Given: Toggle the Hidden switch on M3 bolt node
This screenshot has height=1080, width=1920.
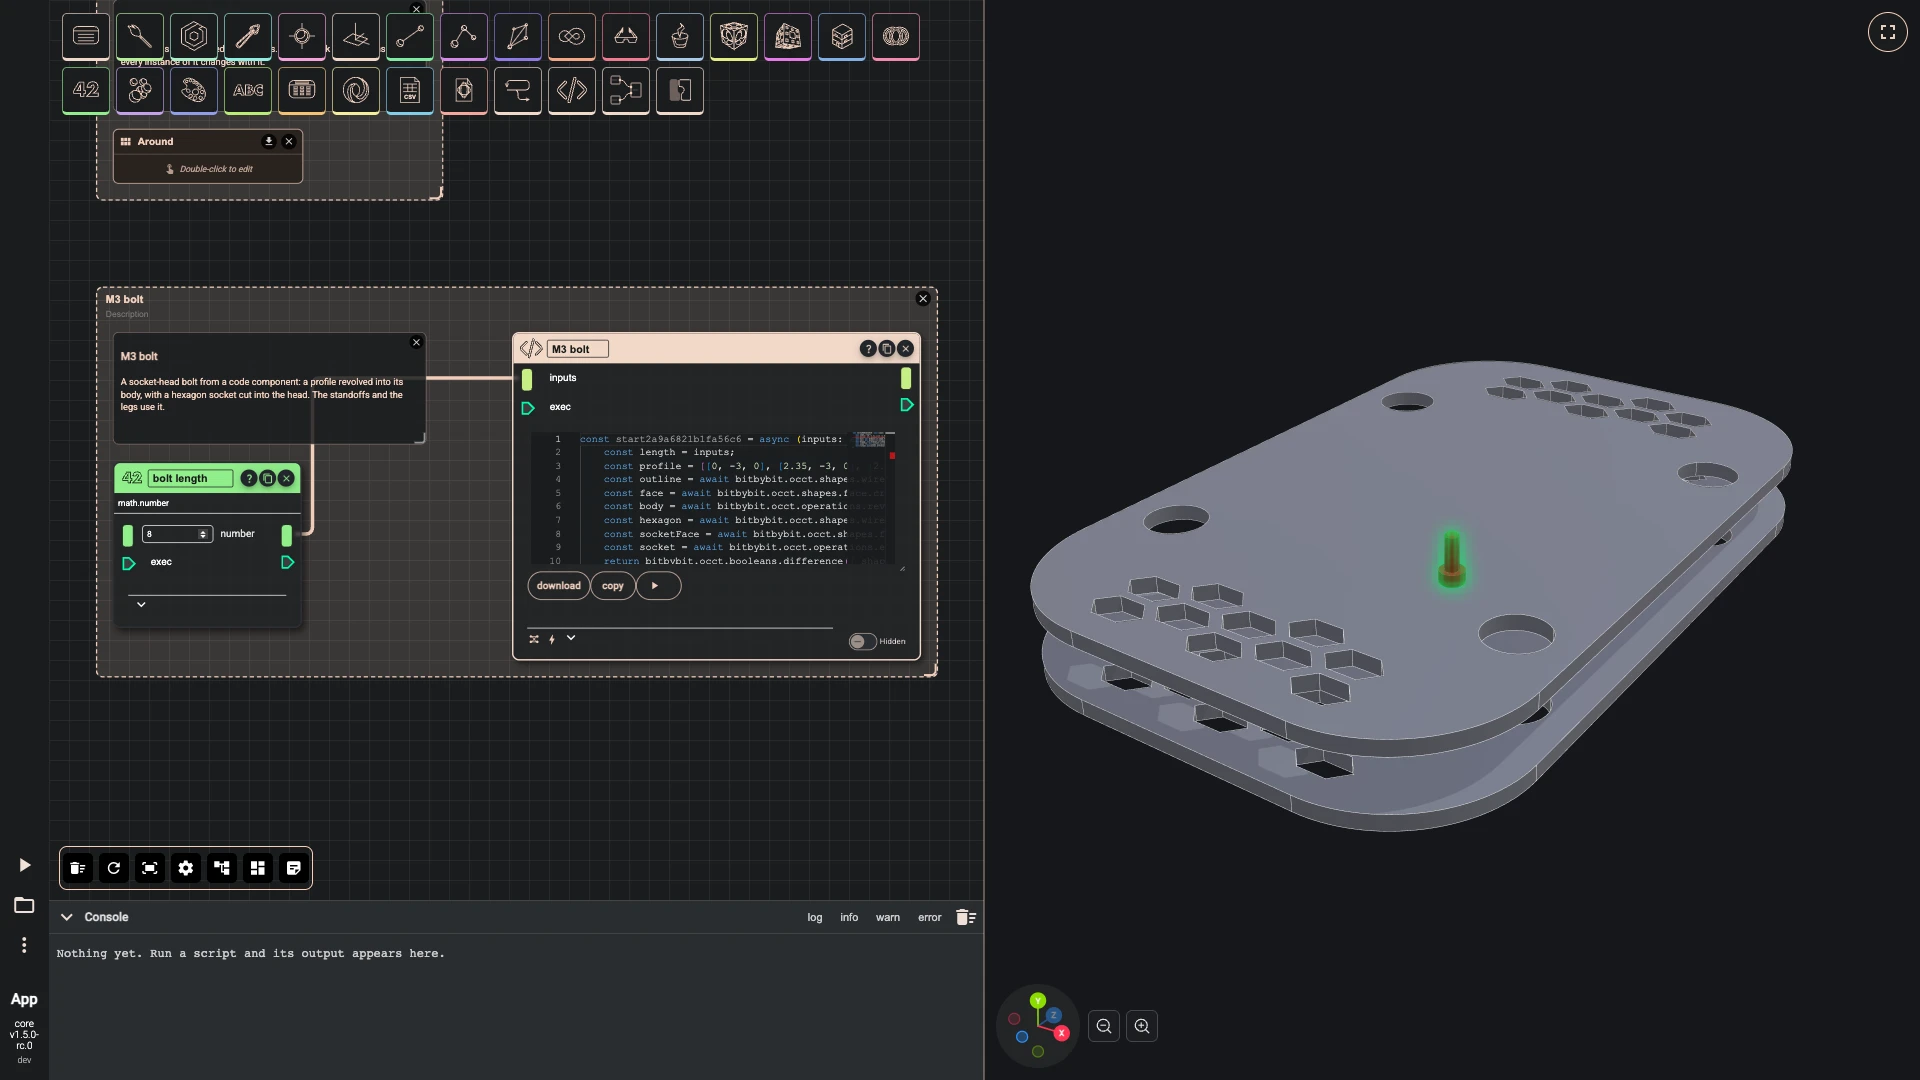Looking at the screenshot, I should (862, 641).
